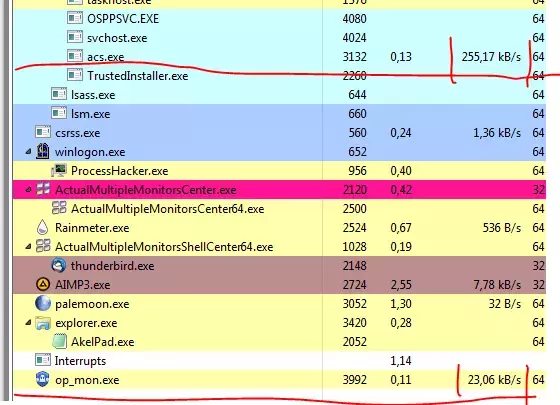
Task: Click the explorer.exe folder icon
Action: point(43,323)
